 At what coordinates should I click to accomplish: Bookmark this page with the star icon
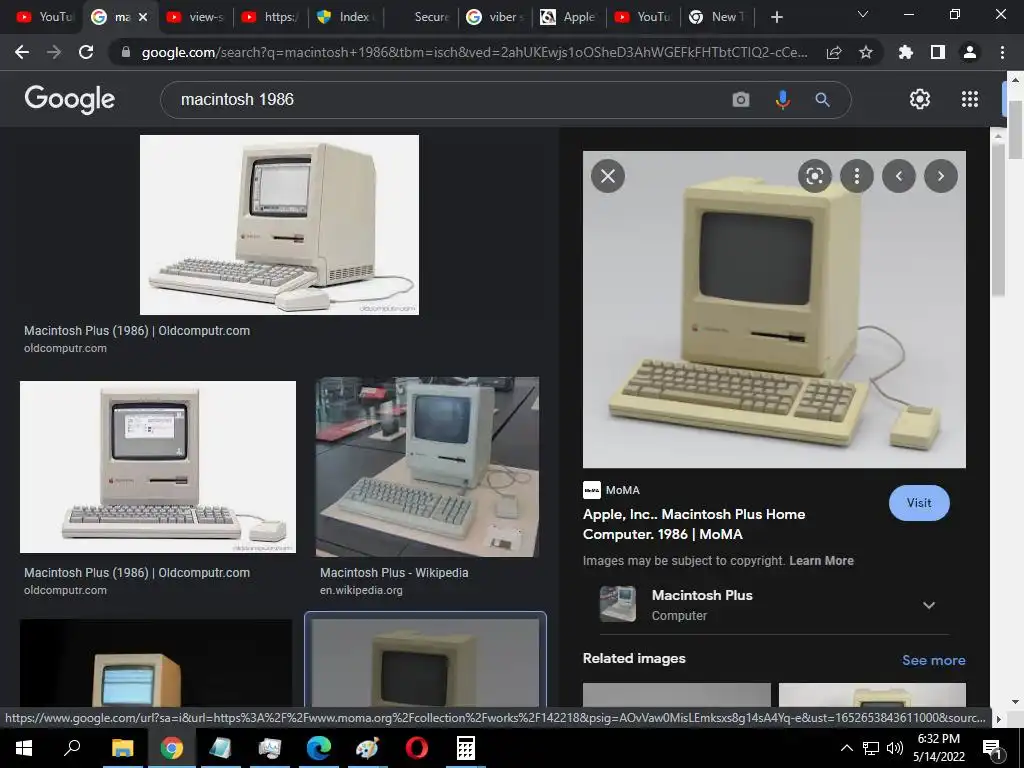[x=865, y=52]
